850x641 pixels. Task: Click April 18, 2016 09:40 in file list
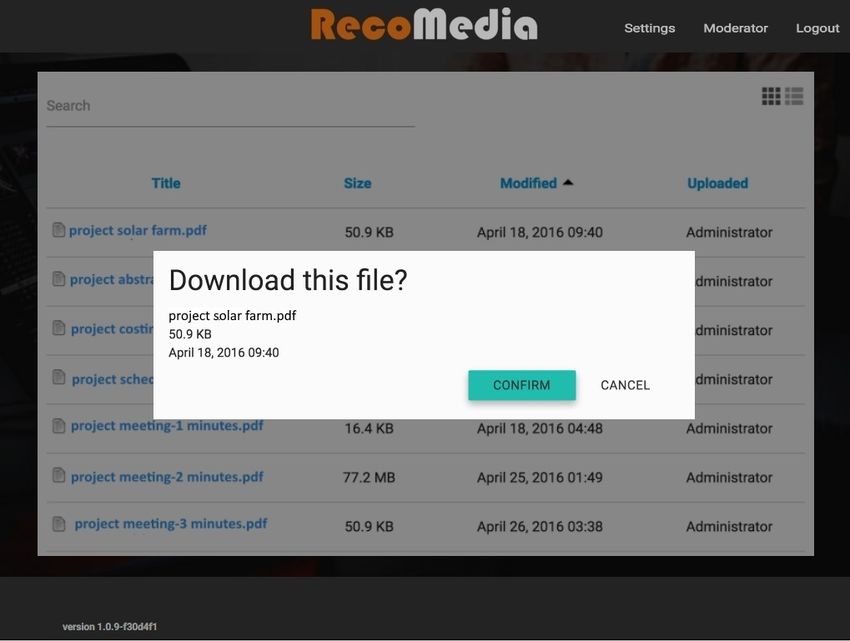coord(540,232)
